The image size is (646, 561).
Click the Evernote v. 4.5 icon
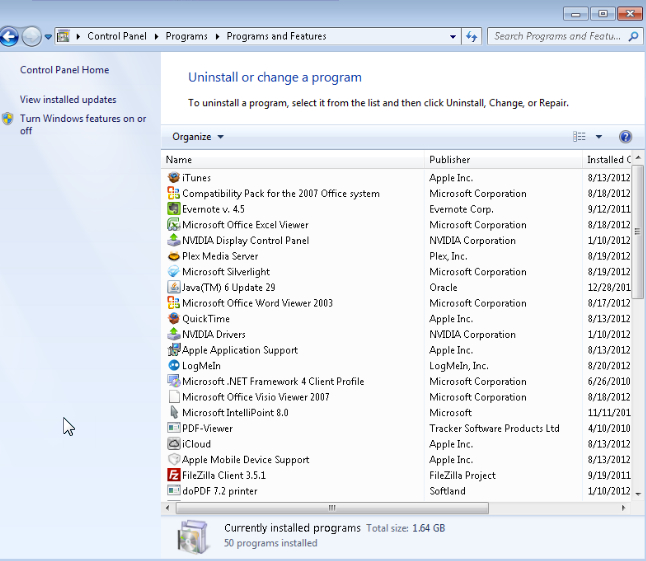coord(174,209)
